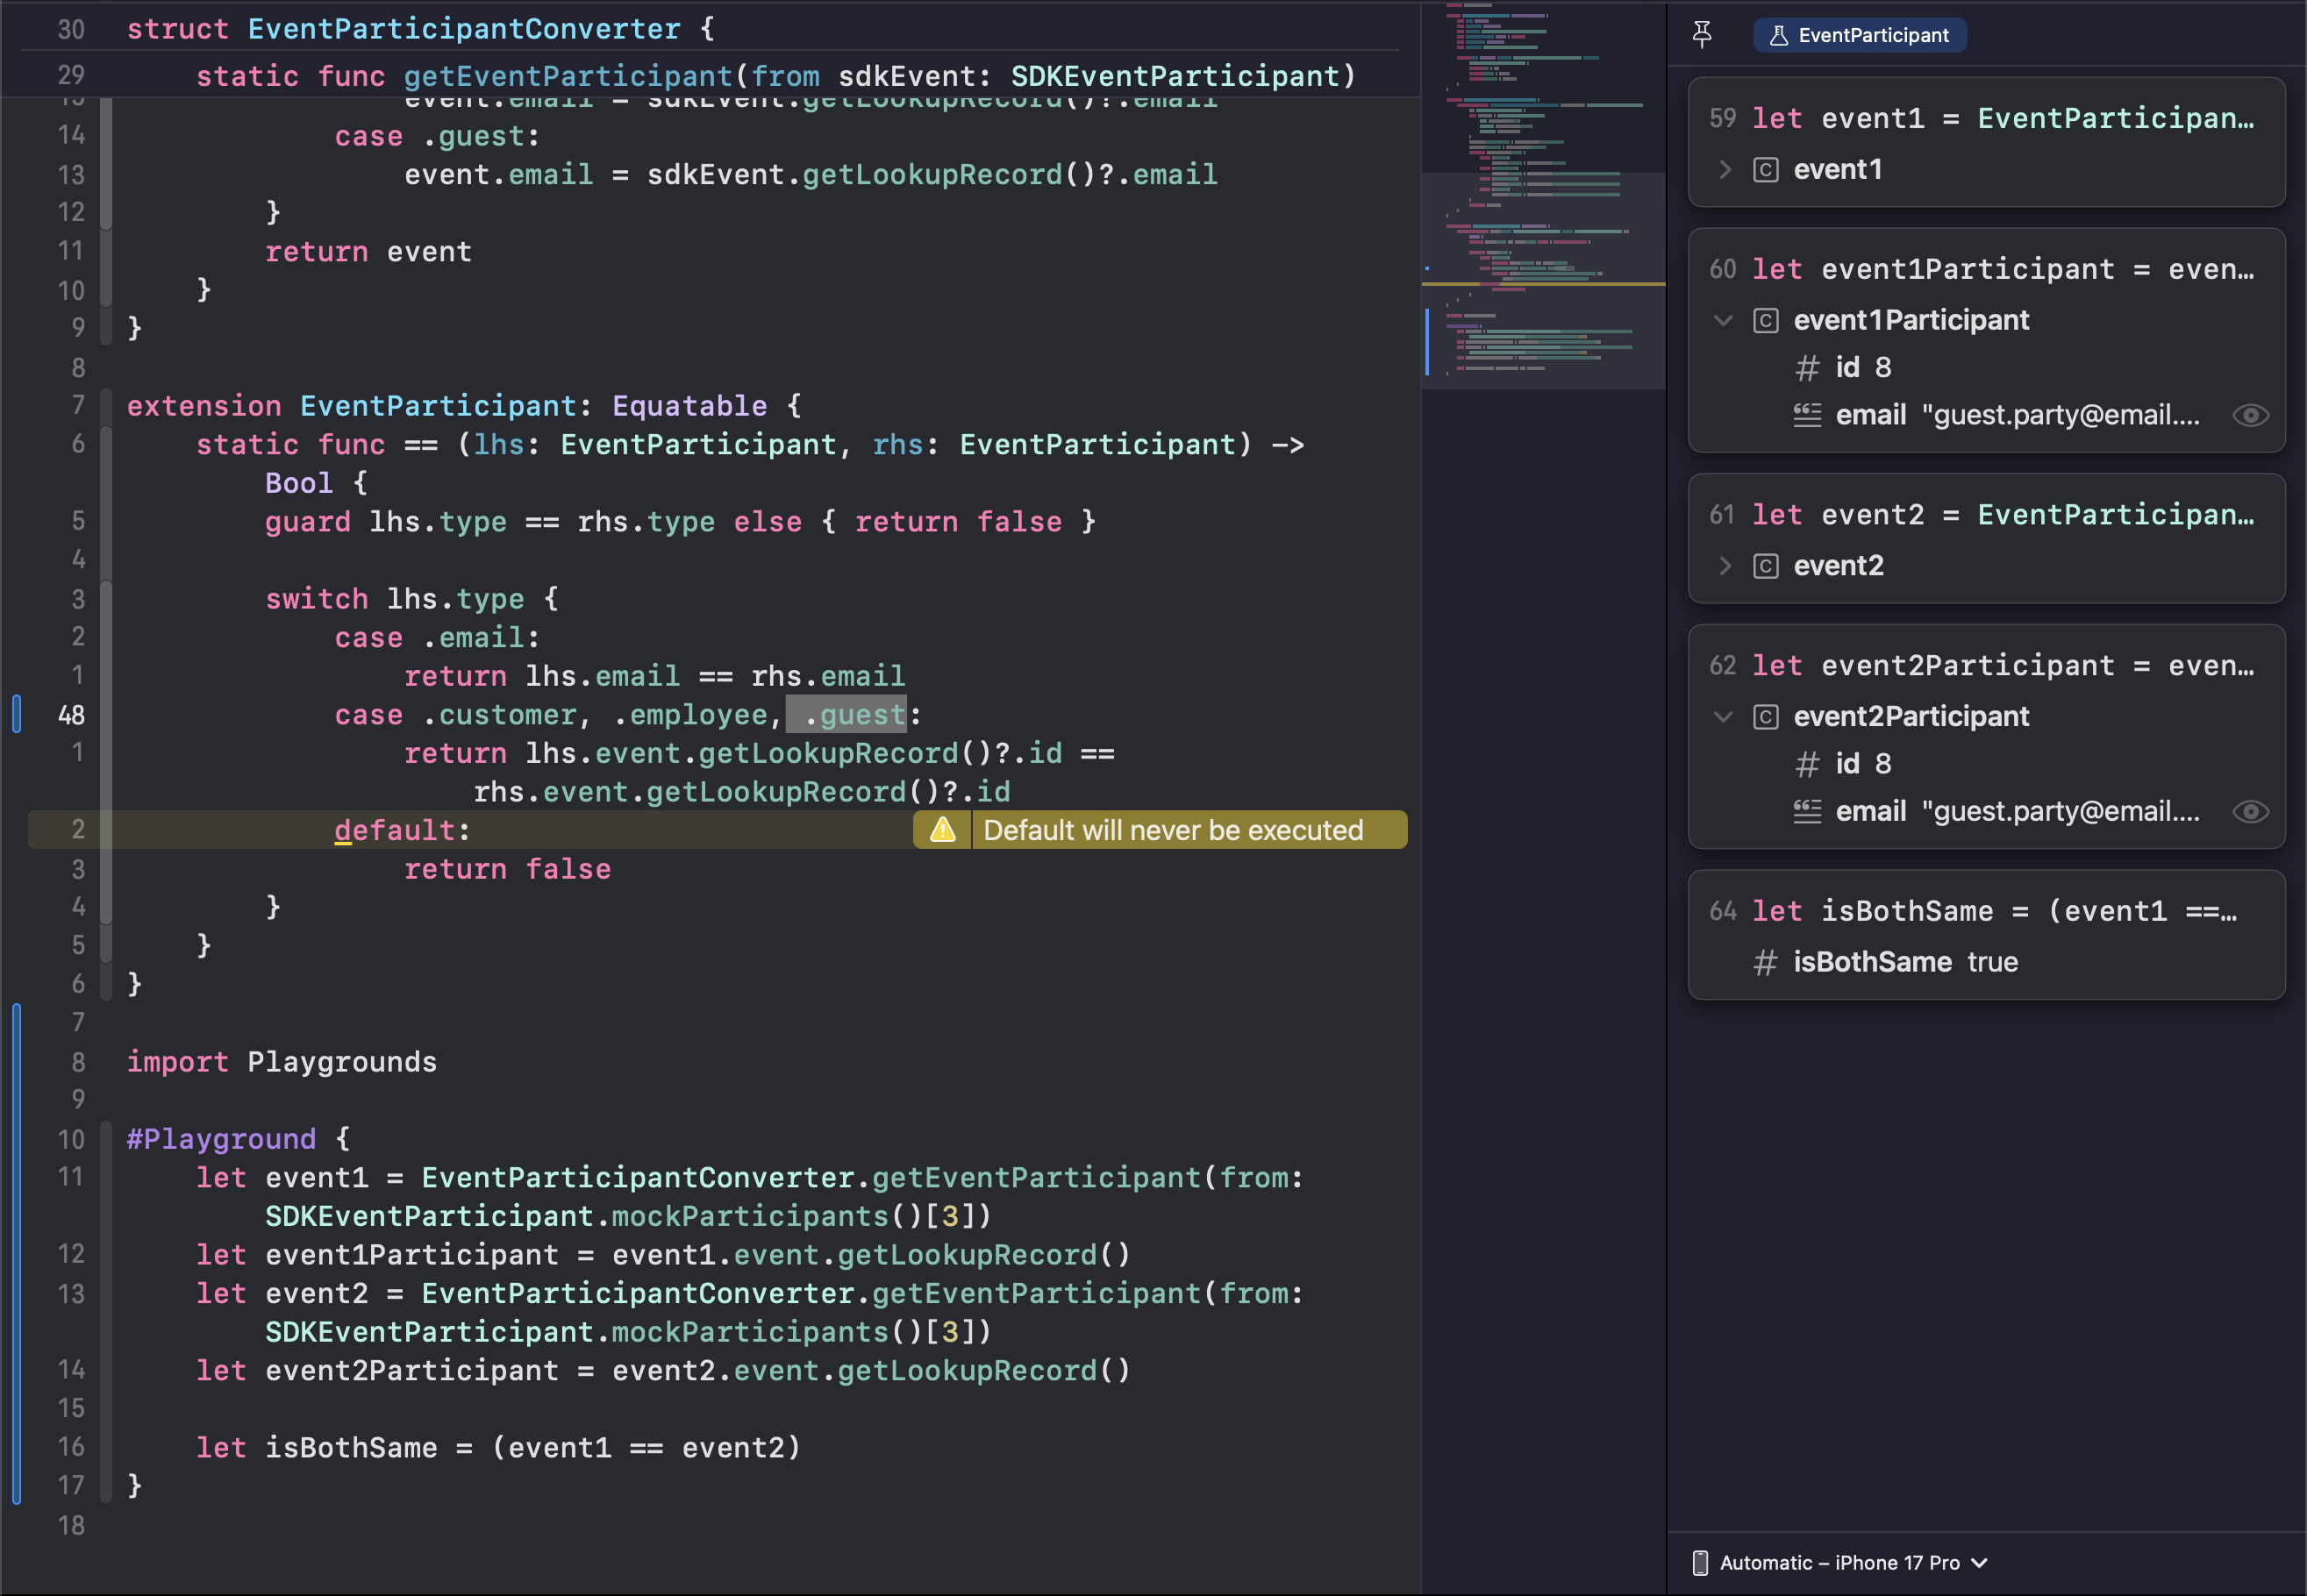2307x1596 pixels.
Task: Click the '.customer' case token
Action: tap(499, 715)
